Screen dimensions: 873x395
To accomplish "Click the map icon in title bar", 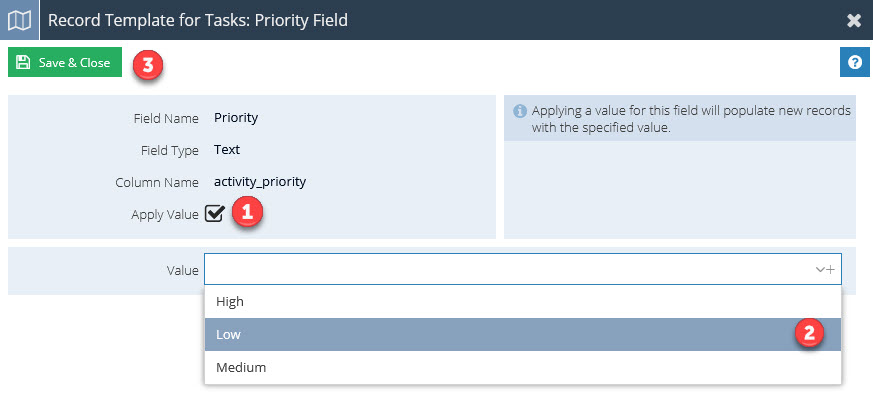I will coord(19,21).
